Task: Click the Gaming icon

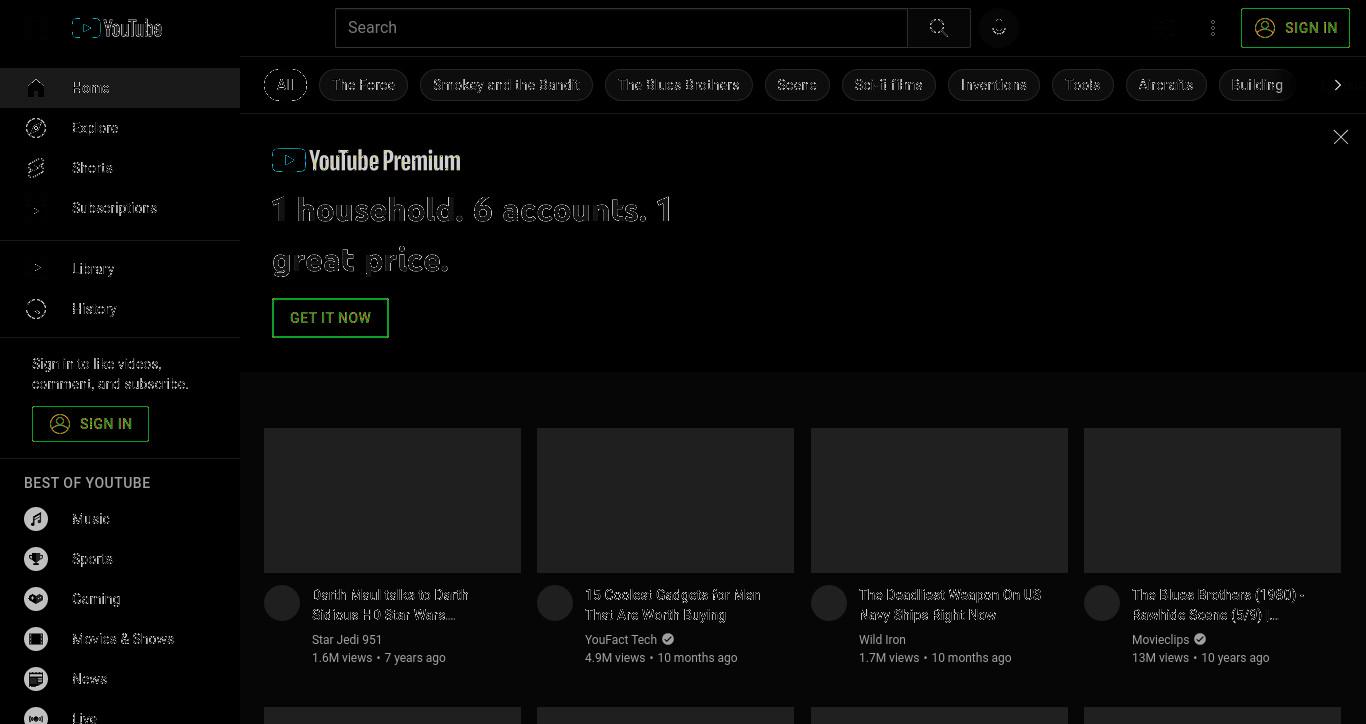Action: pyautogui.click(x=36, y=599)
